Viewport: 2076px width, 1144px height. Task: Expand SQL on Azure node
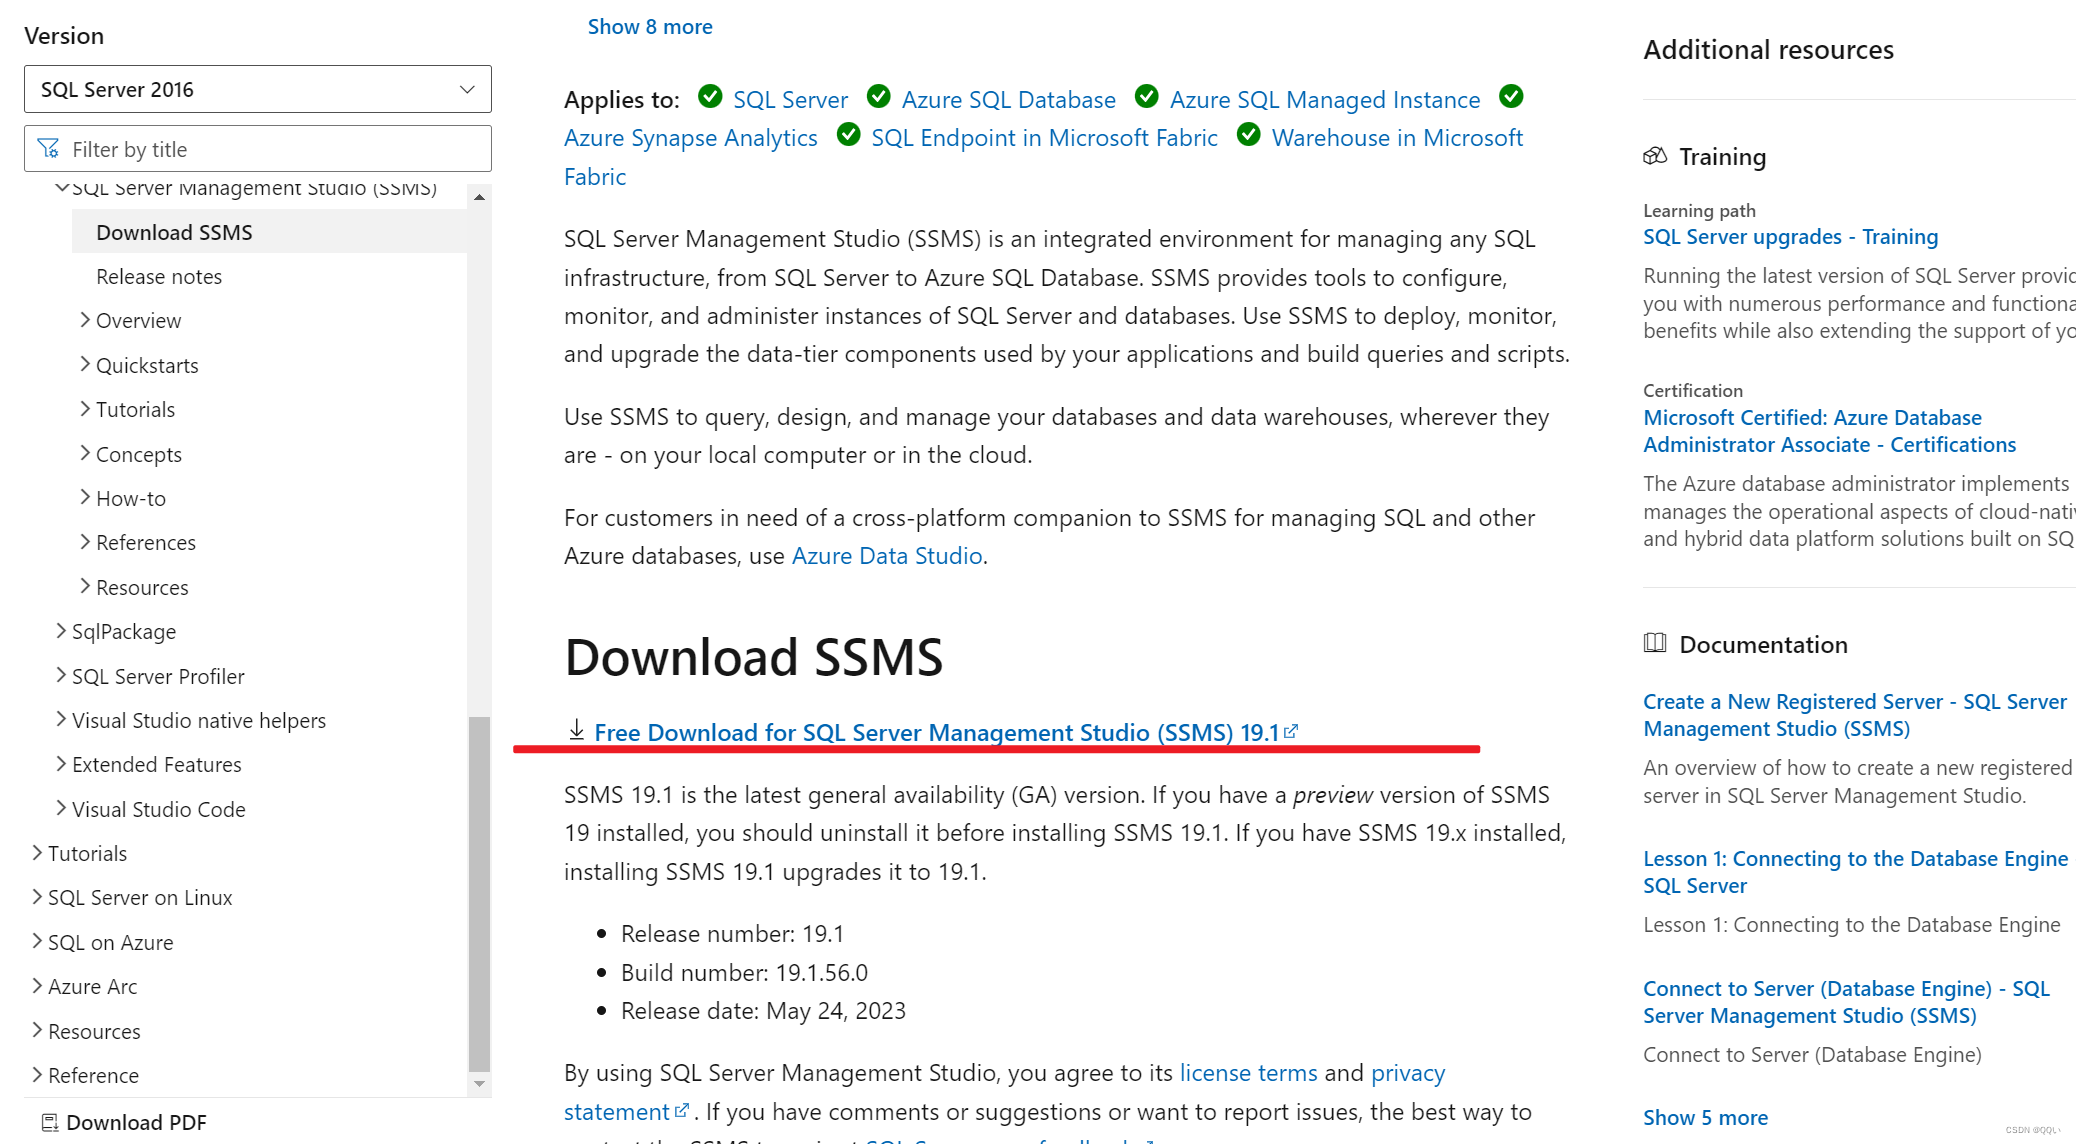38,942
